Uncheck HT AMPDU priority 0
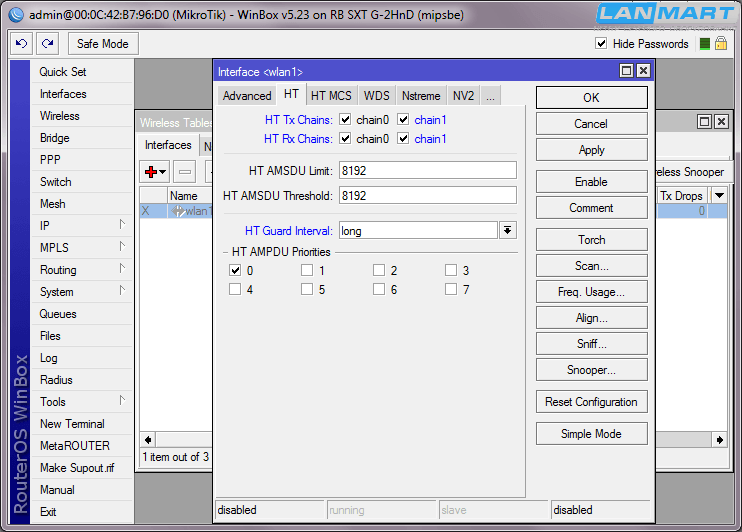 pos(235,270)
